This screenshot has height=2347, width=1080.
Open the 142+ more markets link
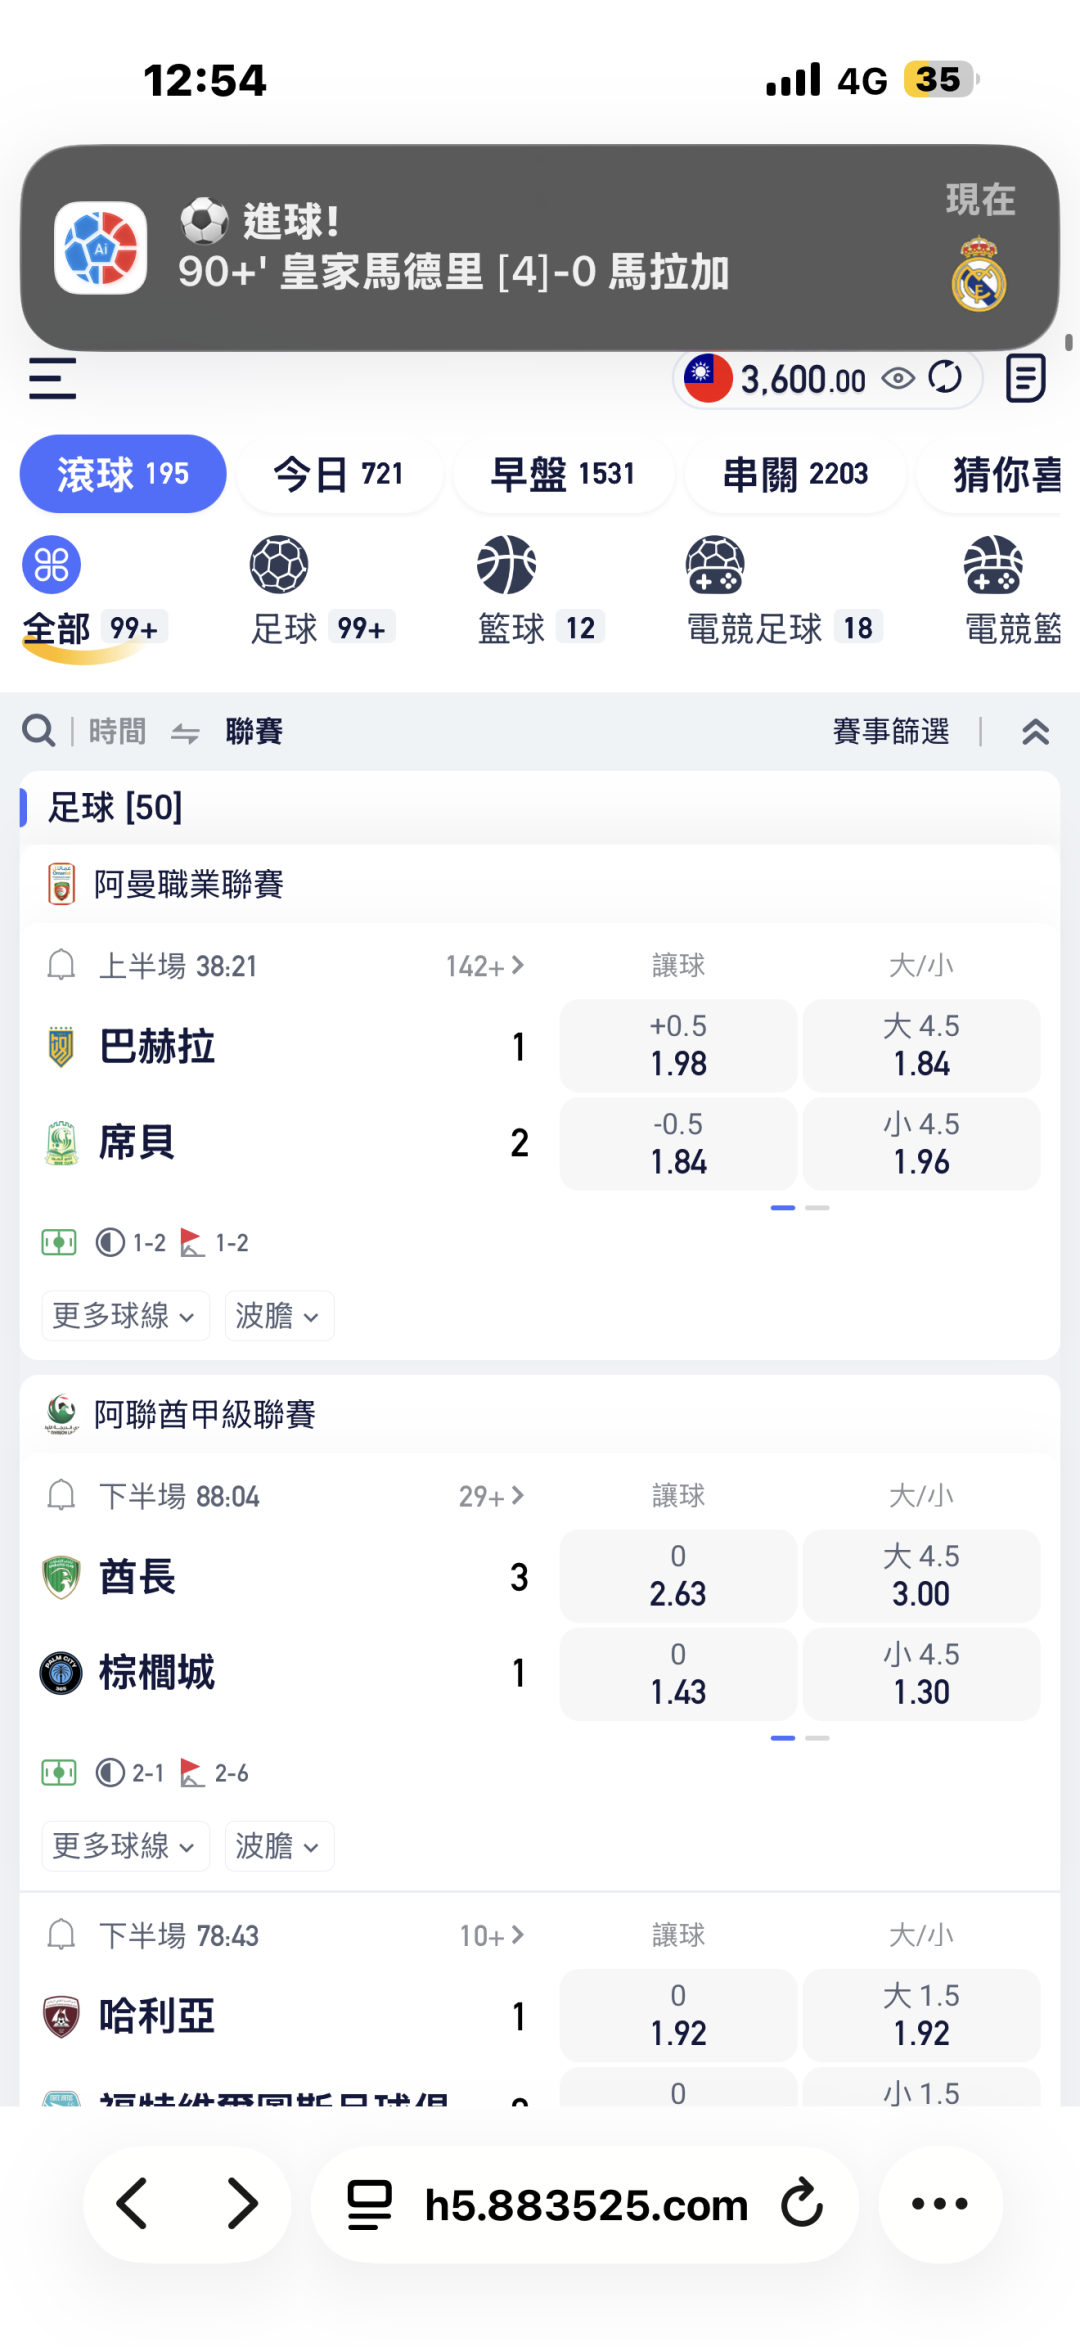pos(485,966)
